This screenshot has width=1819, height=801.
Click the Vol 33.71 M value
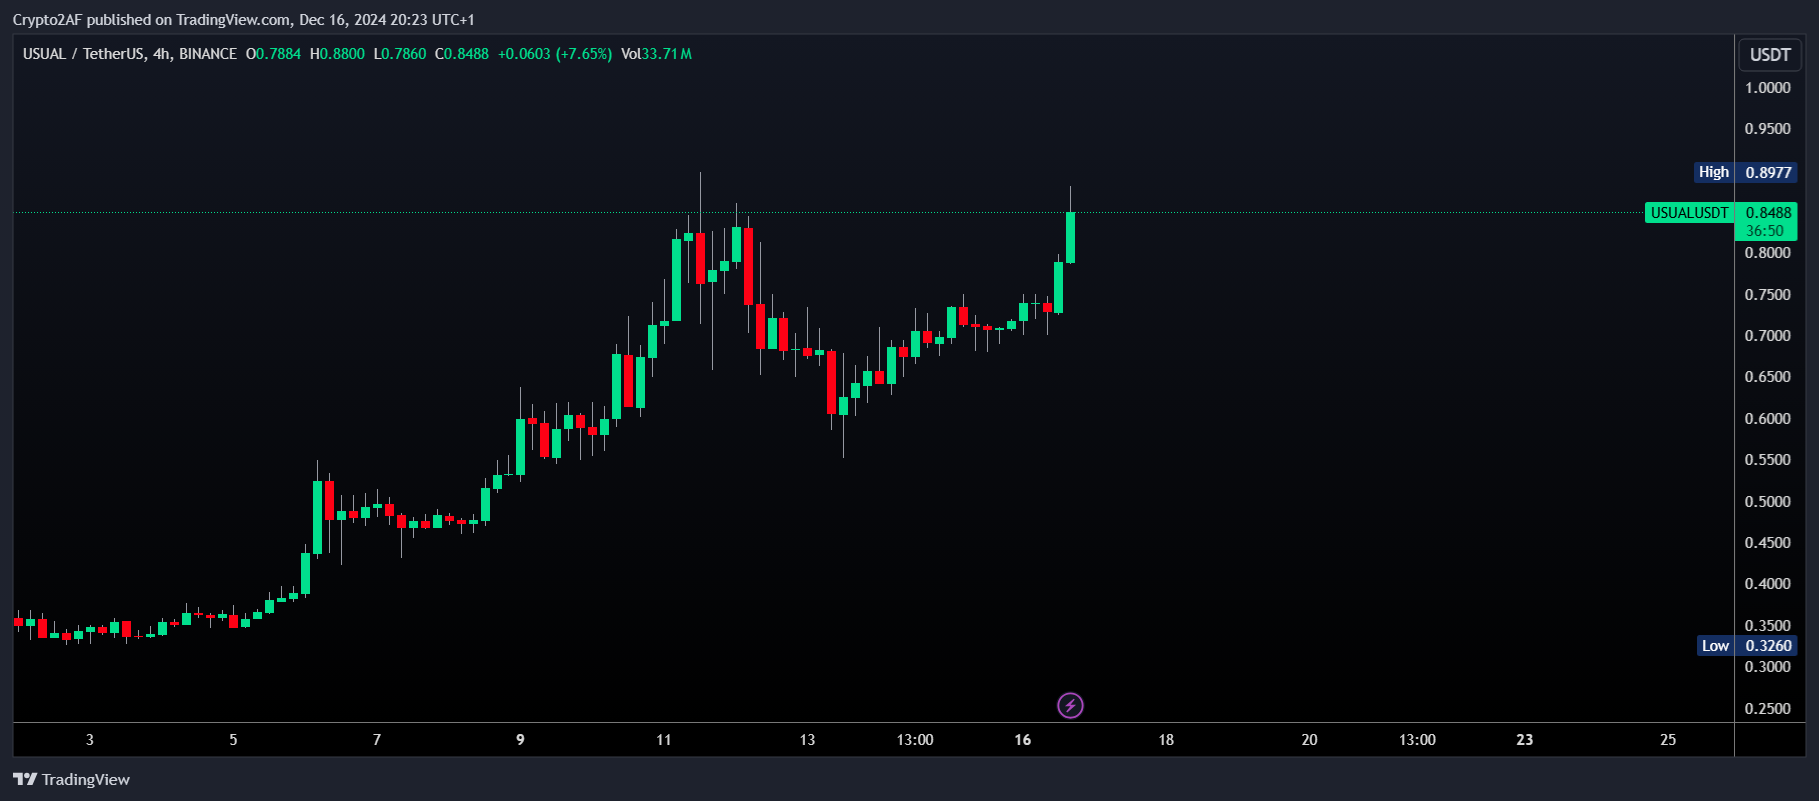tap(656, 54)
